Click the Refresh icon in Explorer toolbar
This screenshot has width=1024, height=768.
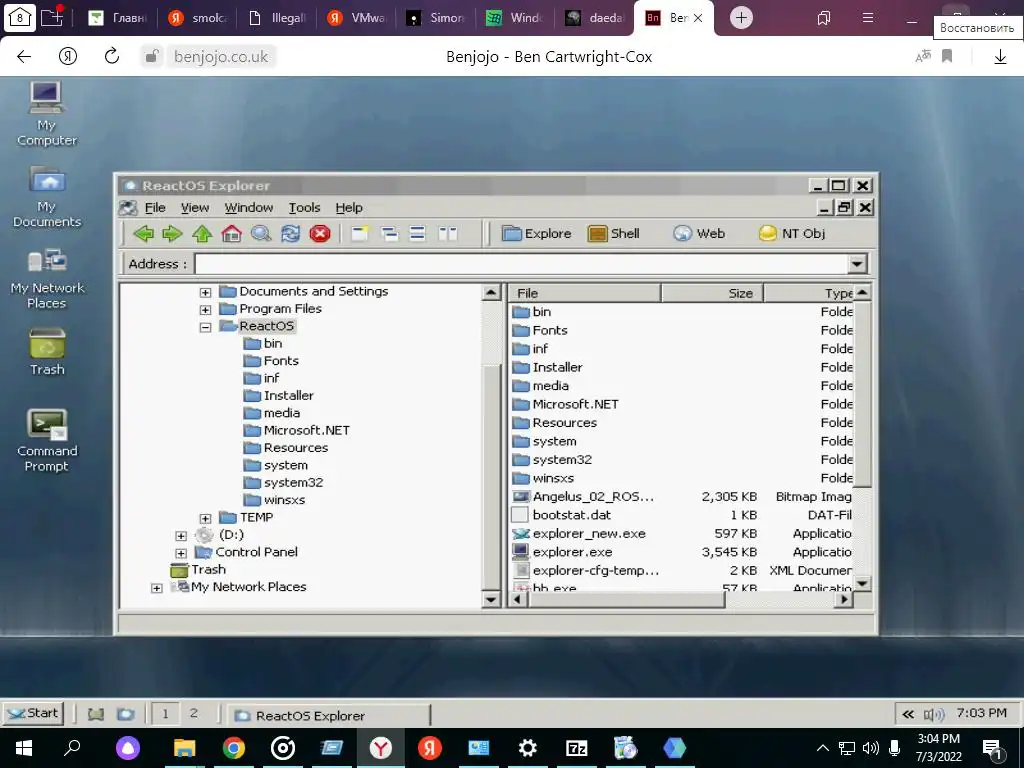pyautogui.click(x=291, y=233)
